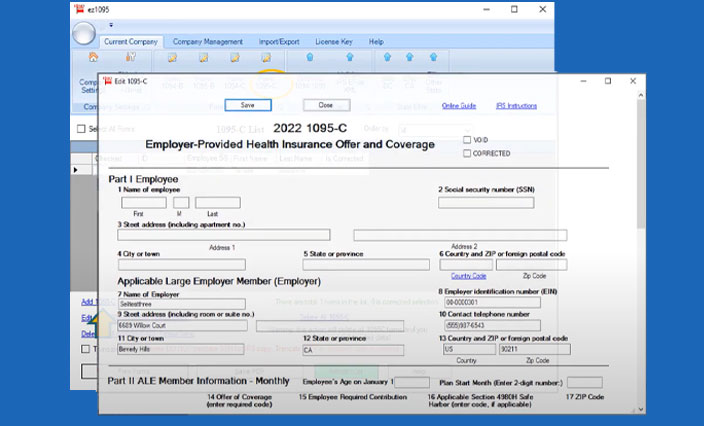Click the Edit 1095-C scrollbar up arrow
Image resolution: width=704 pixels, height=426 pixels.
pos(641,95)
